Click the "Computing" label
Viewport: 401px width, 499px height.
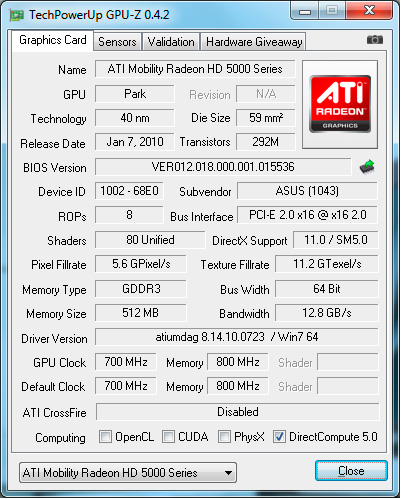(60, 438)
